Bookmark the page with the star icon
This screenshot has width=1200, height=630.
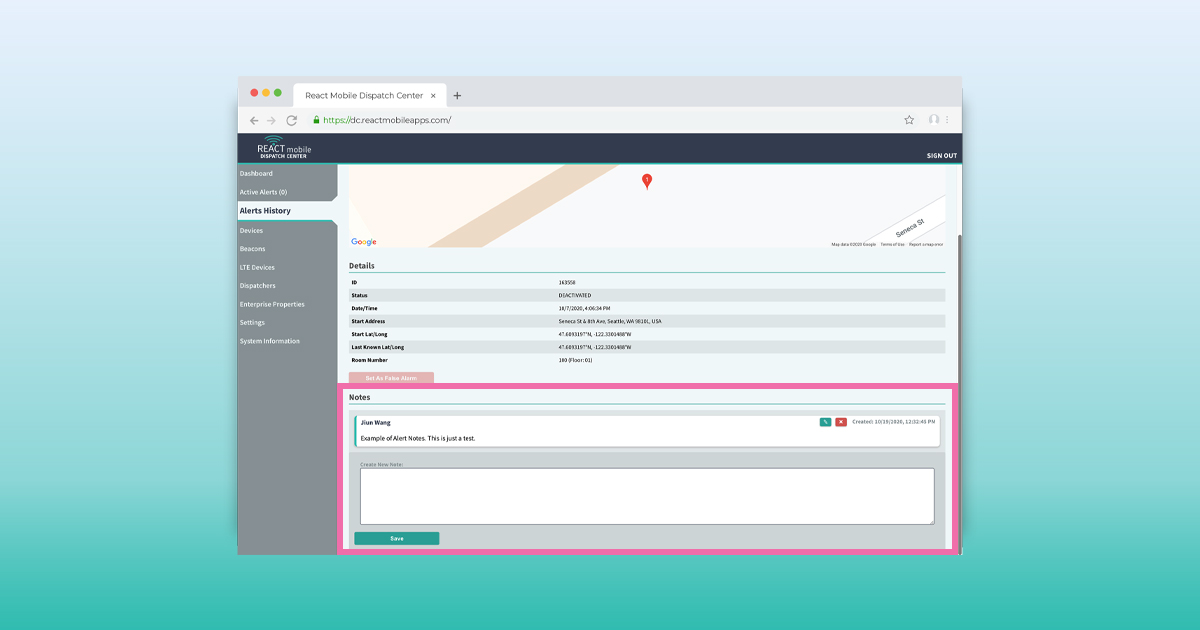(x=909, y=120)
